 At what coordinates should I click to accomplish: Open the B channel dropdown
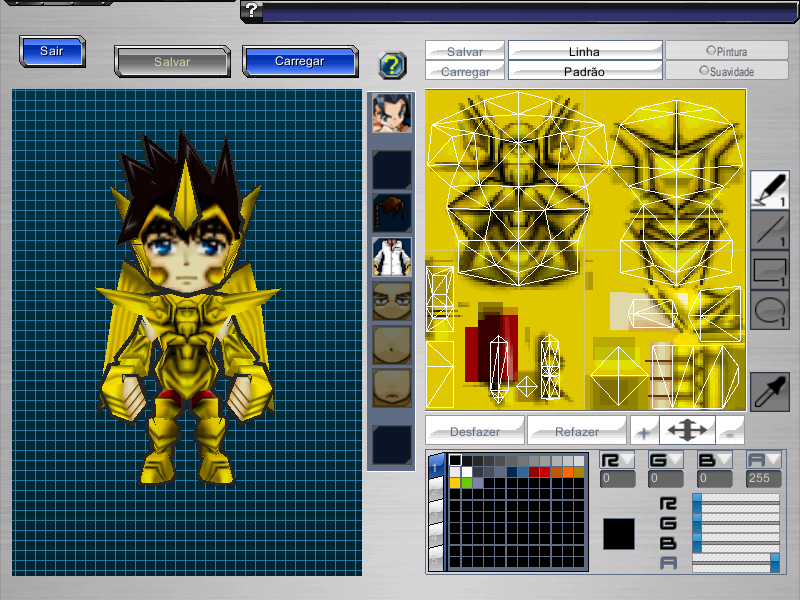tap(714, 460)
